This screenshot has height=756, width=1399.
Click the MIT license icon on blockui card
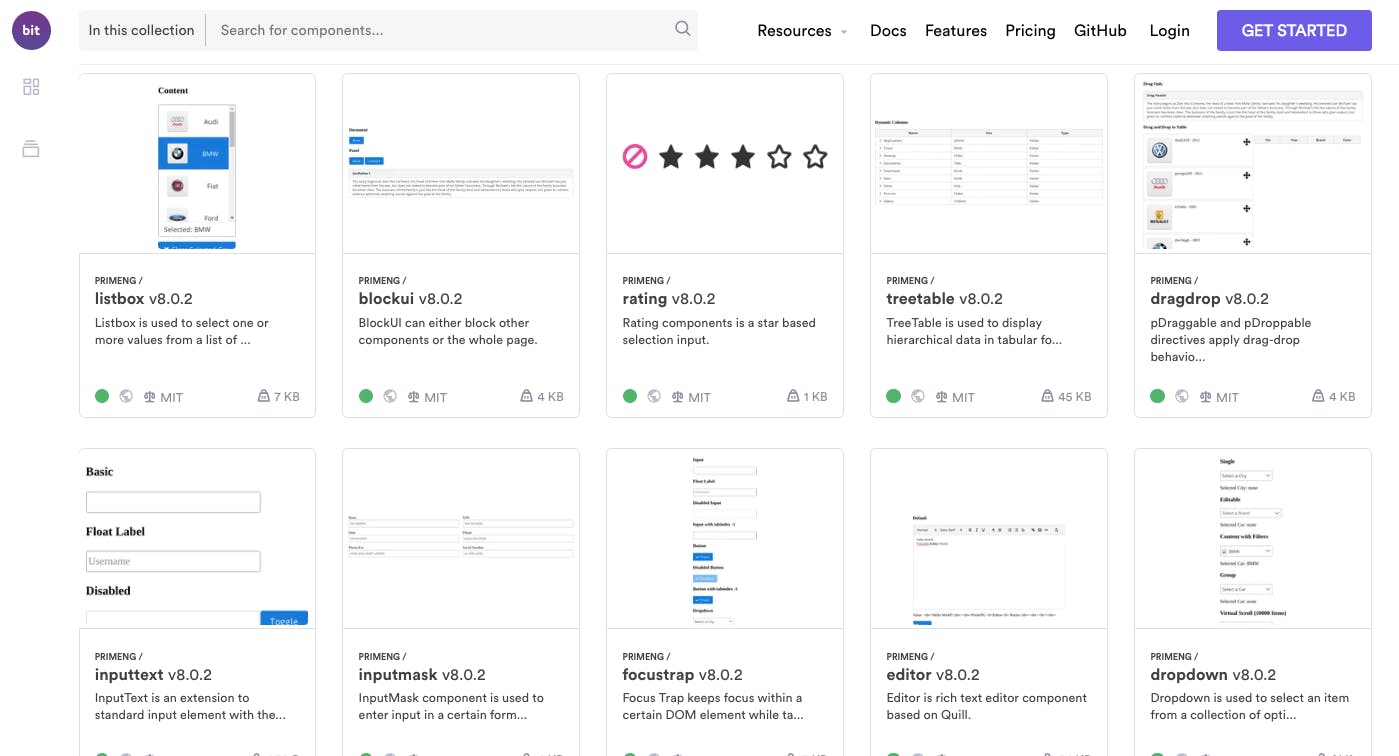coord(414,397)
